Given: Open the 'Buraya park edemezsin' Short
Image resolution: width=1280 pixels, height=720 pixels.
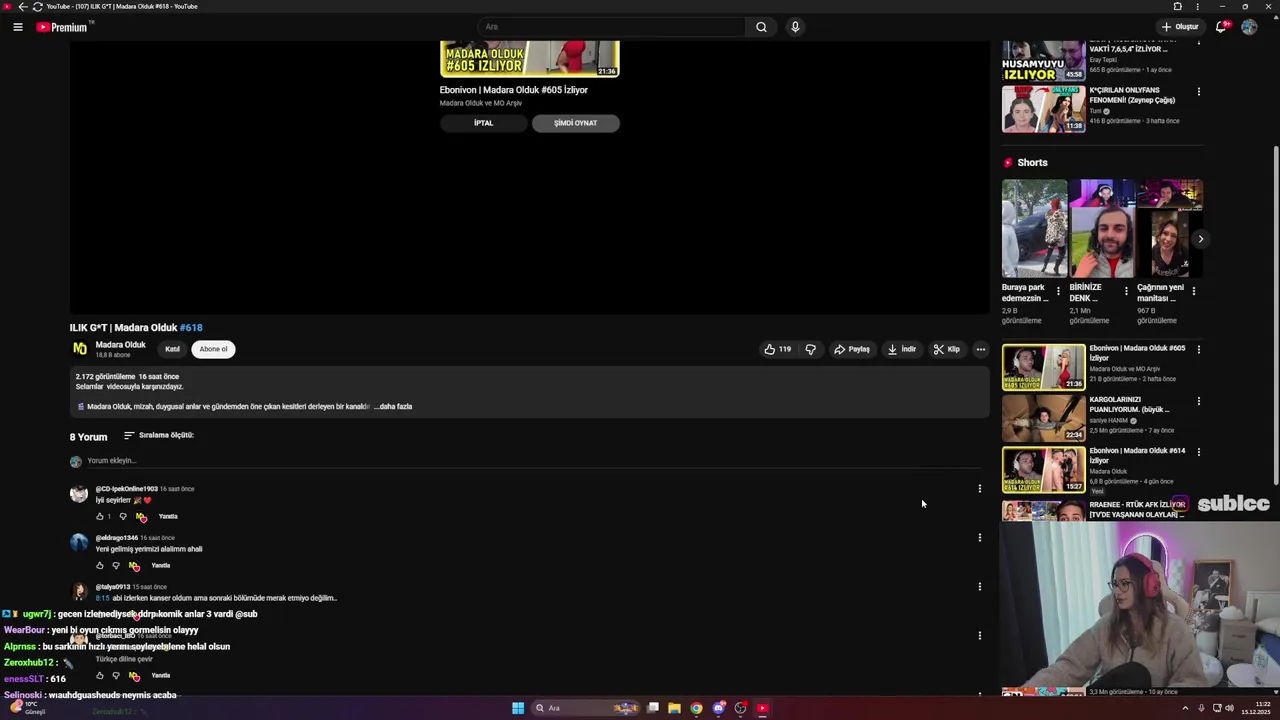Looking at the screenshot, I should point(1034,229).
